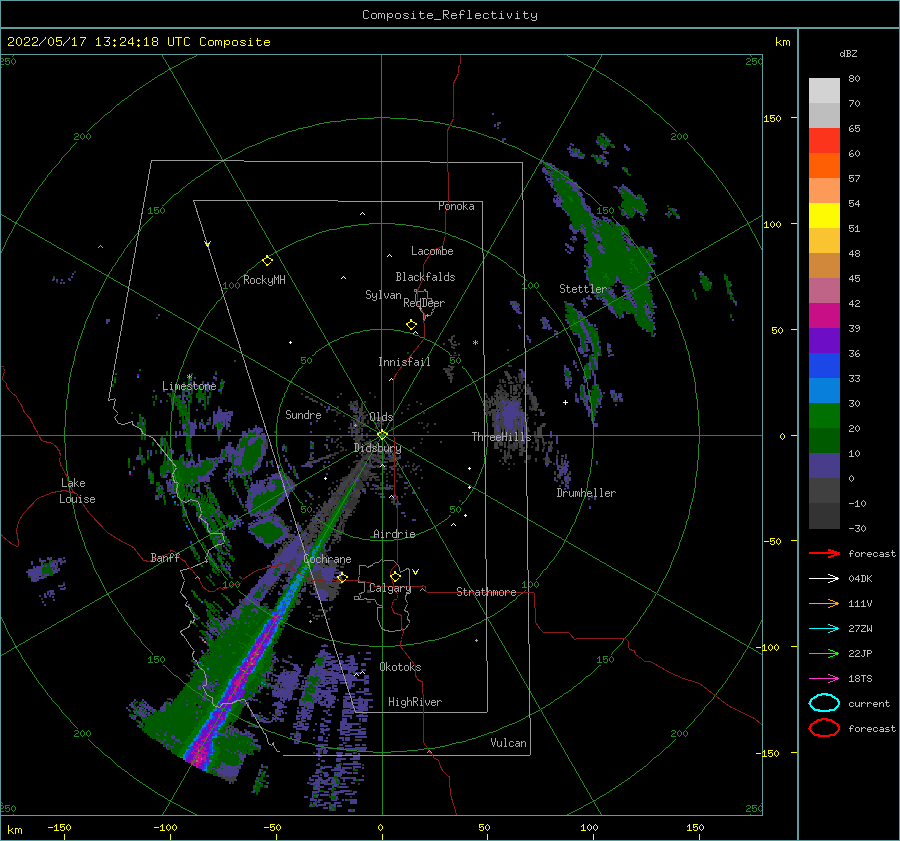Pick the light blue 30-33 dBZ swatch
The width and height of the screenshot is (900, 841).
824,391
